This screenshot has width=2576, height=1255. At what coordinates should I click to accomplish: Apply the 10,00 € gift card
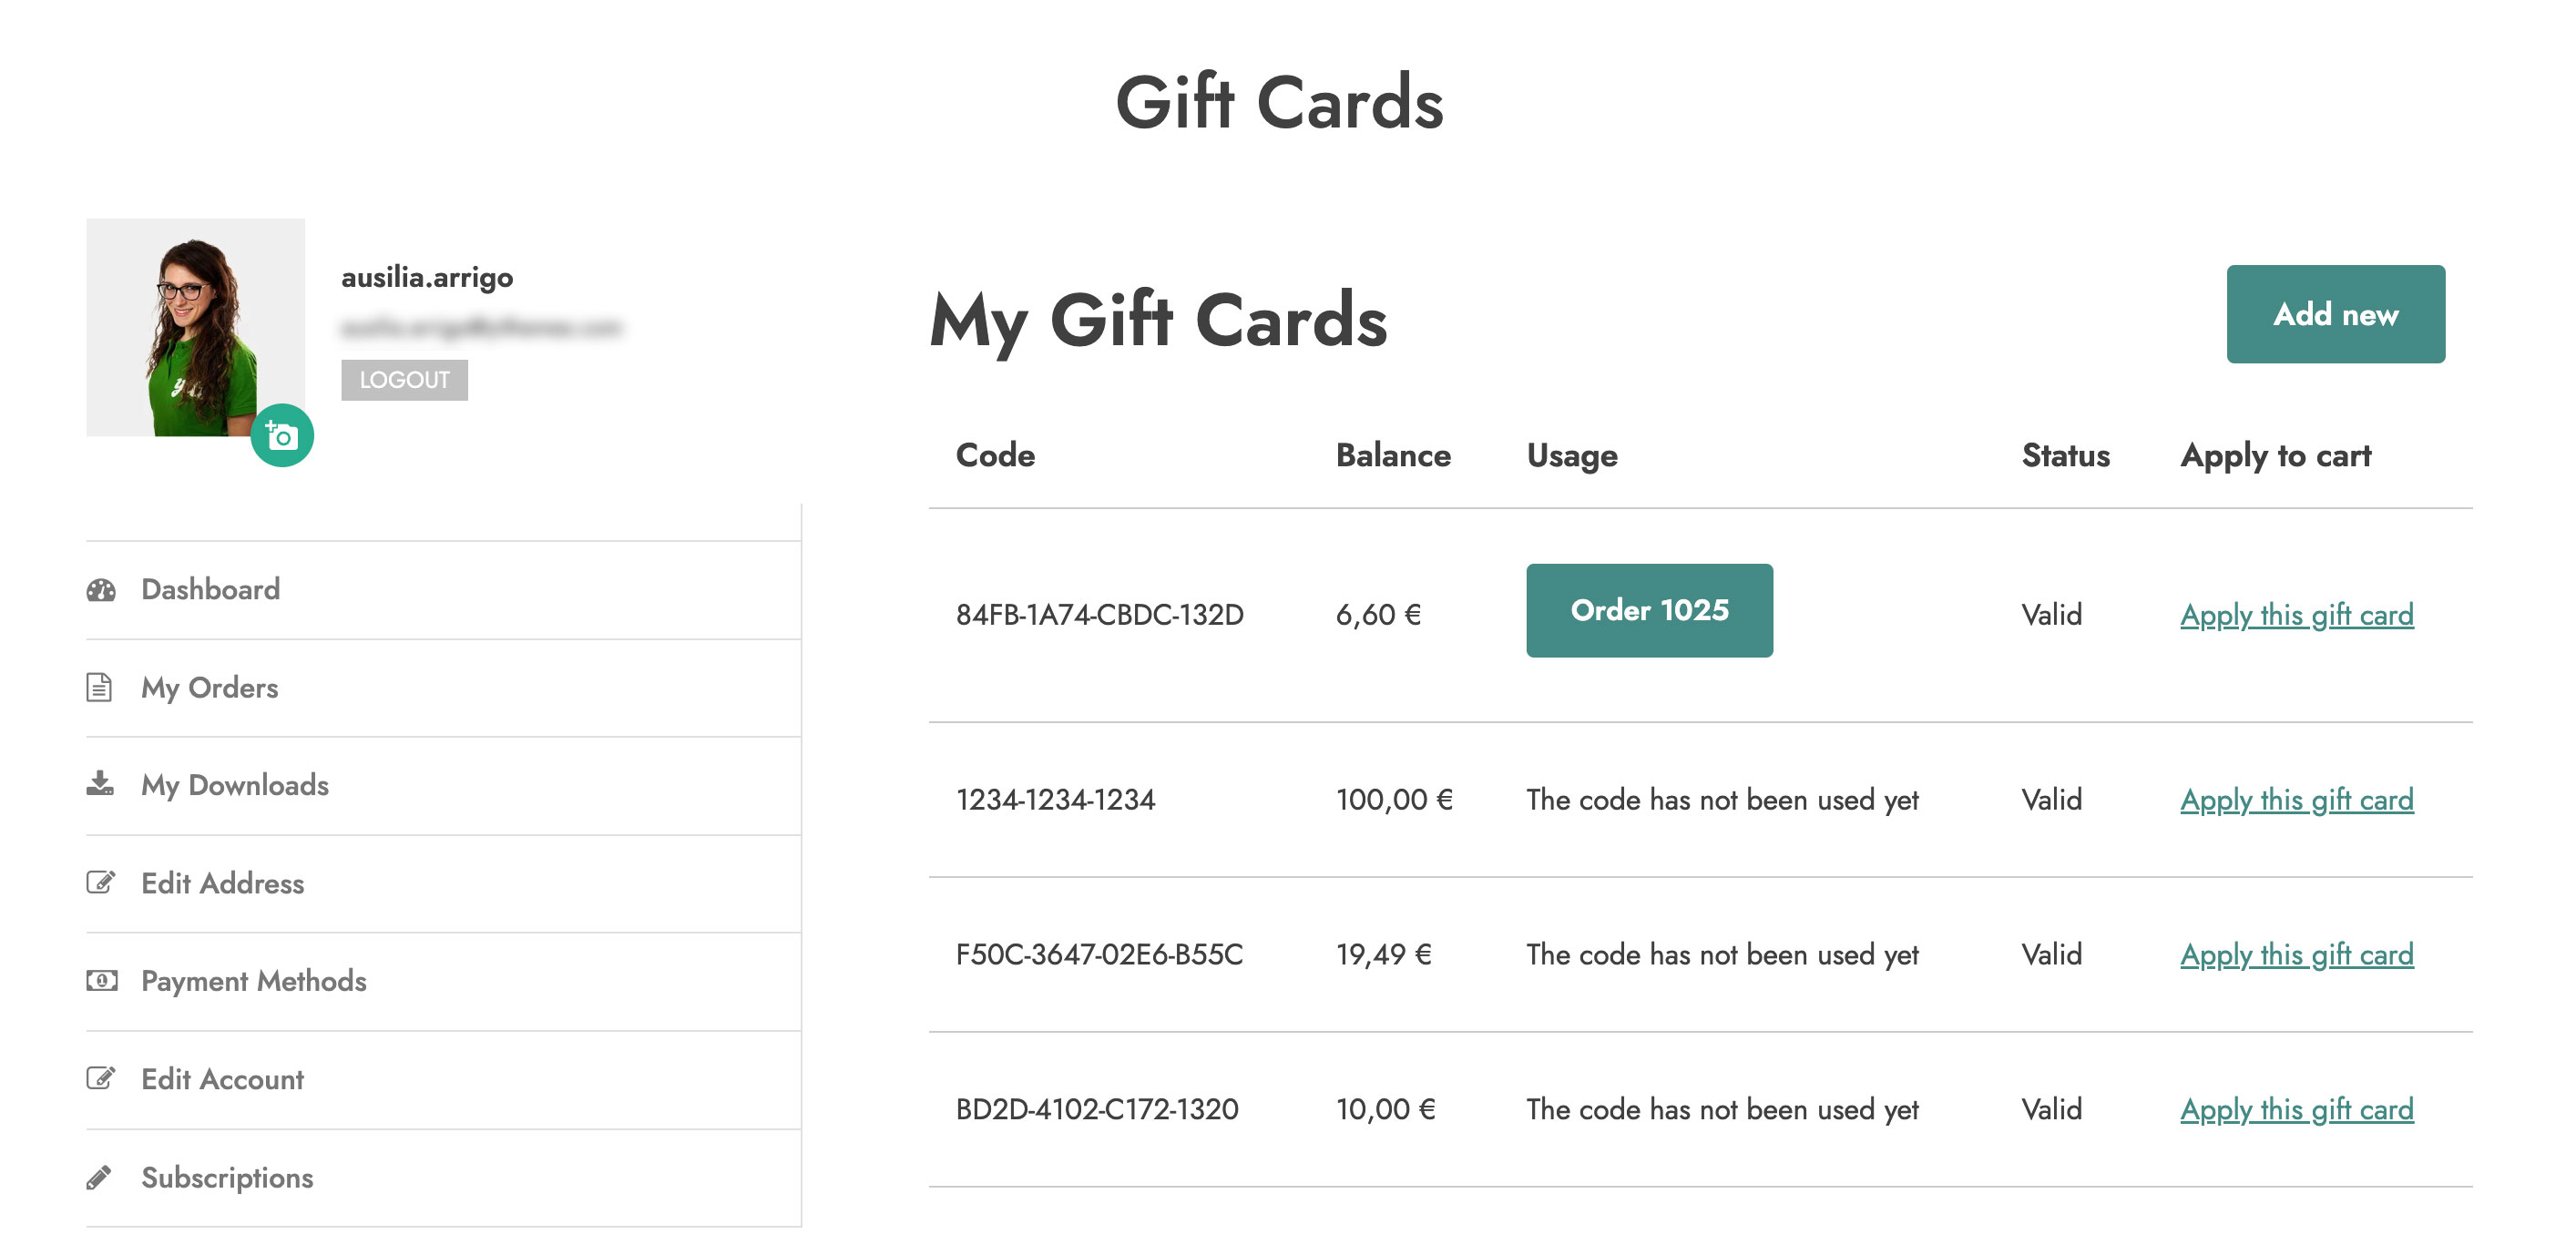(x=2296, y=1109)
